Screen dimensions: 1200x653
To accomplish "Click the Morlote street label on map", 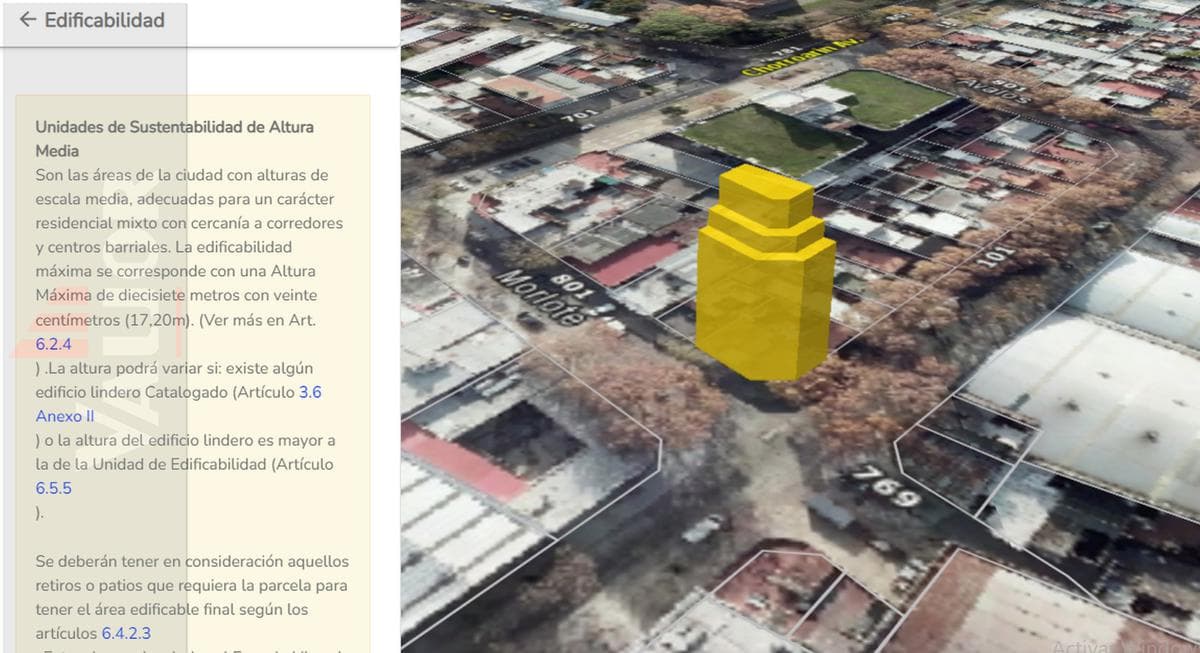I will click(540, 298).
